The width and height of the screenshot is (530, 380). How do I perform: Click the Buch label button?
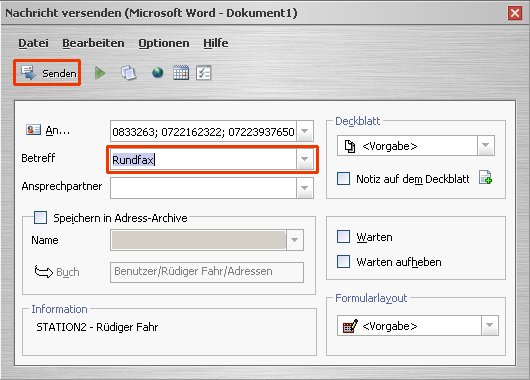coord(68,272)
